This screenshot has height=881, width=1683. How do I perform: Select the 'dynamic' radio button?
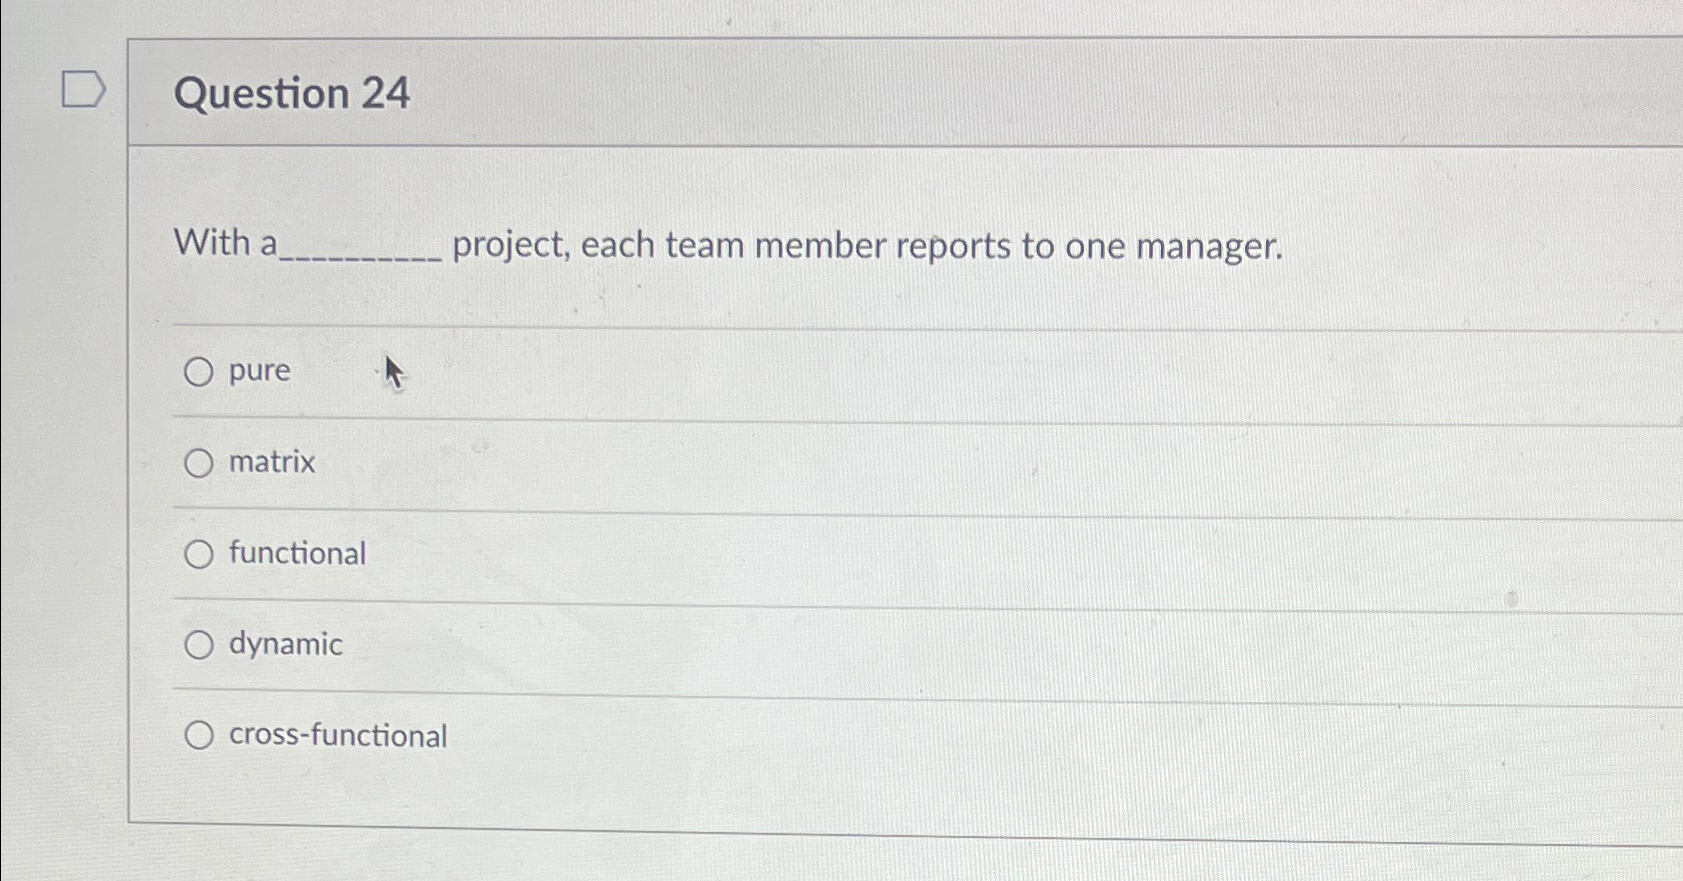point(200,645)
